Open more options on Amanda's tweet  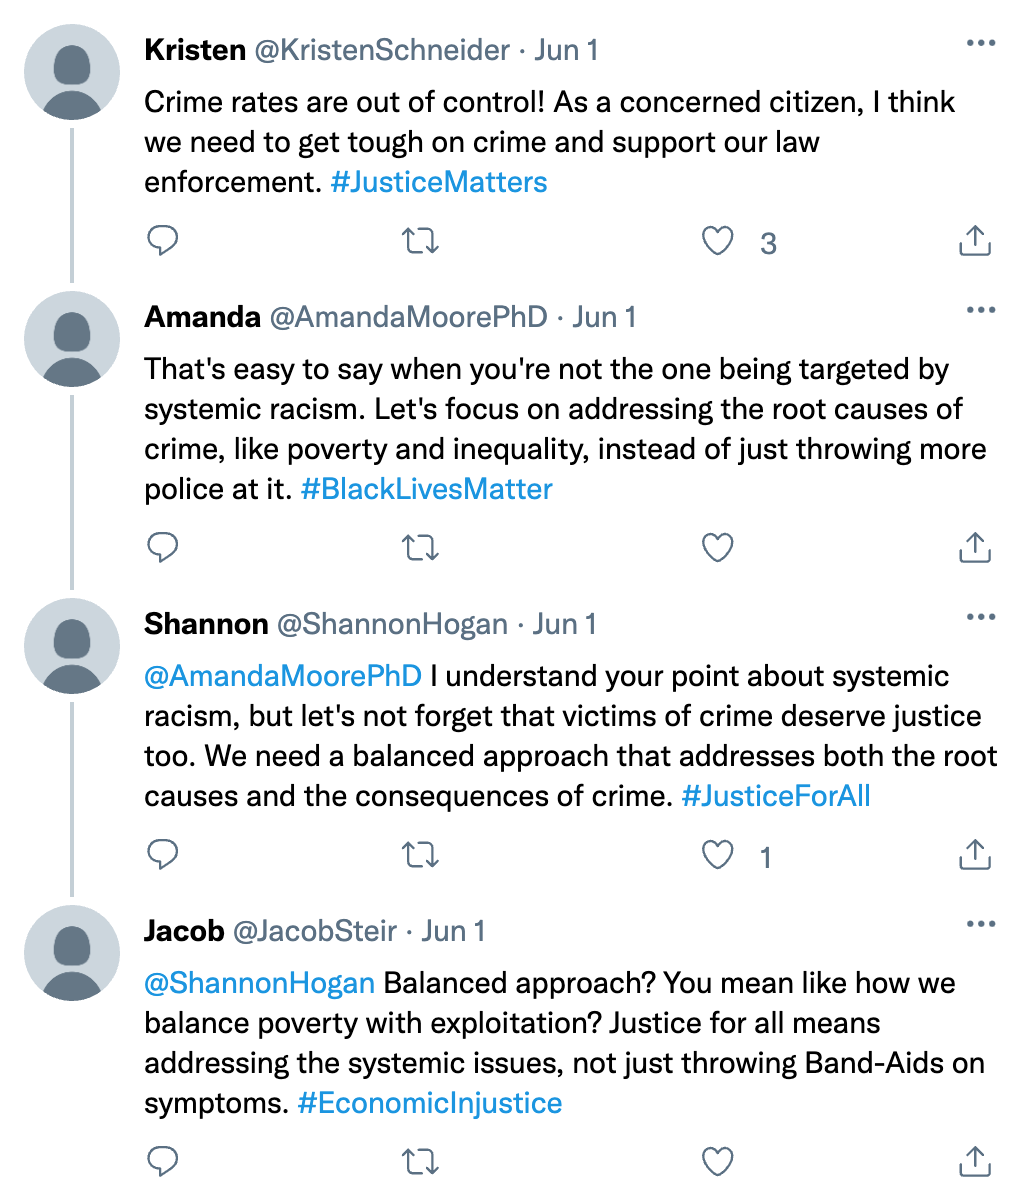click(x=980, y=310)
